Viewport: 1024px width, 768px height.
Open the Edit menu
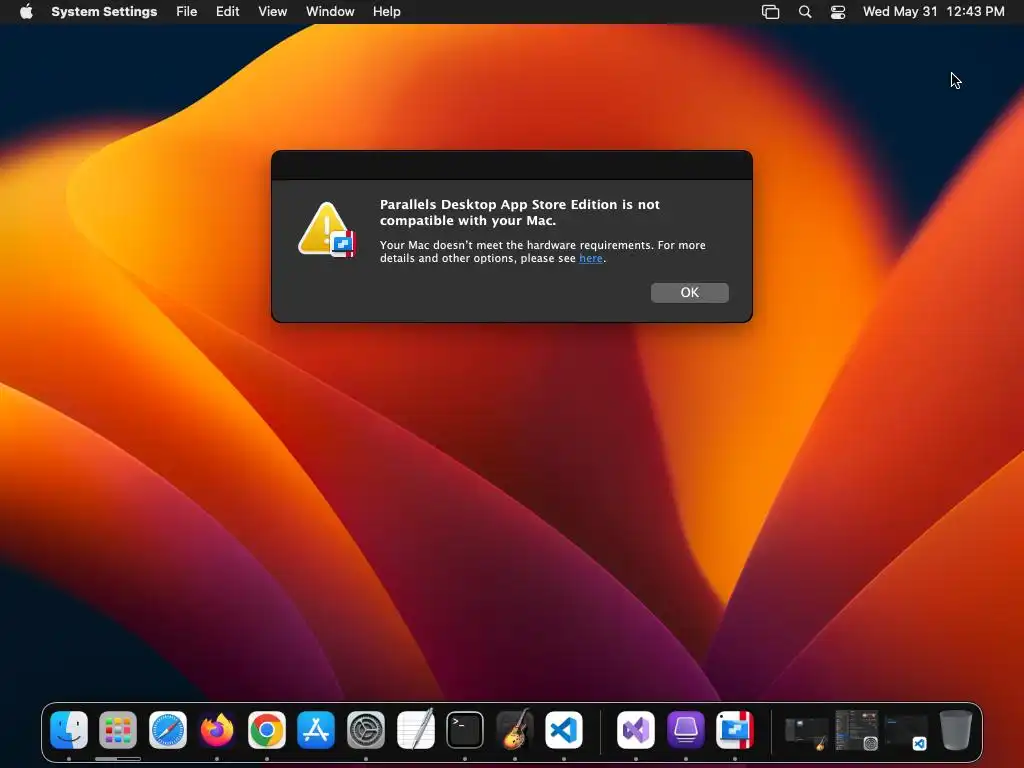[227, 12]
